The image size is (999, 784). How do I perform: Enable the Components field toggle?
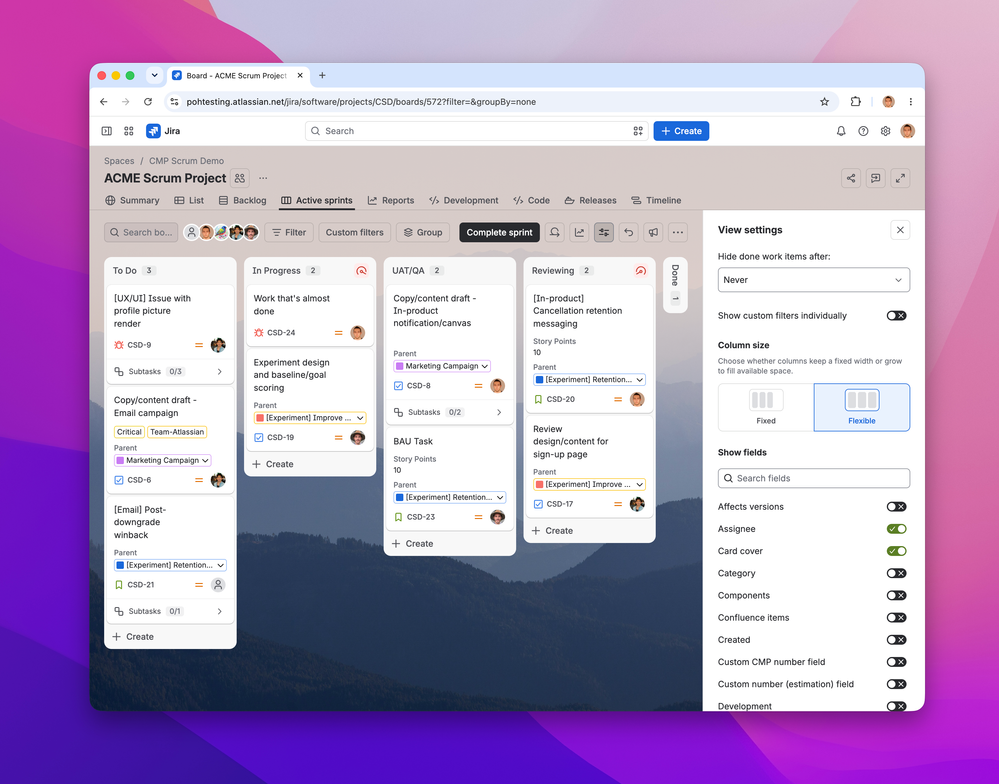[x=896, y=595]
